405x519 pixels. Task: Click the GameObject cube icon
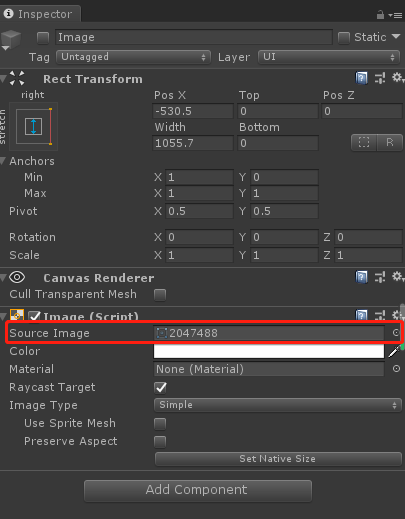11,38
